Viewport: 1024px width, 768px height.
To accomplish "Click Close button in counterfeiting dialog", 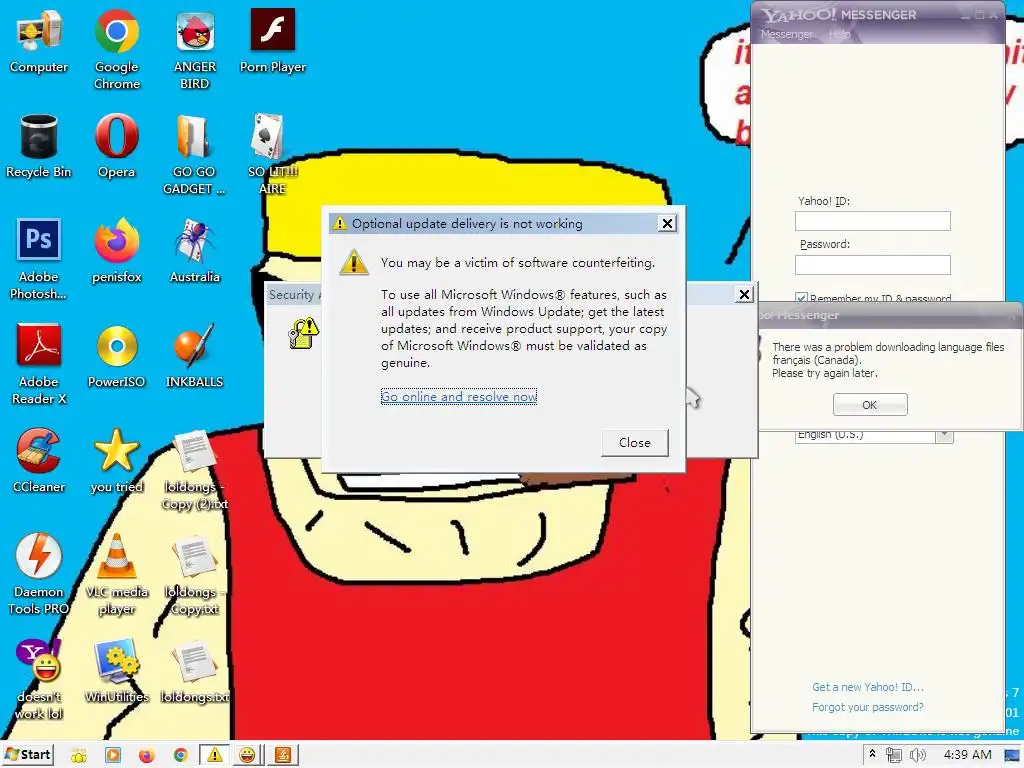I will 635,443.
